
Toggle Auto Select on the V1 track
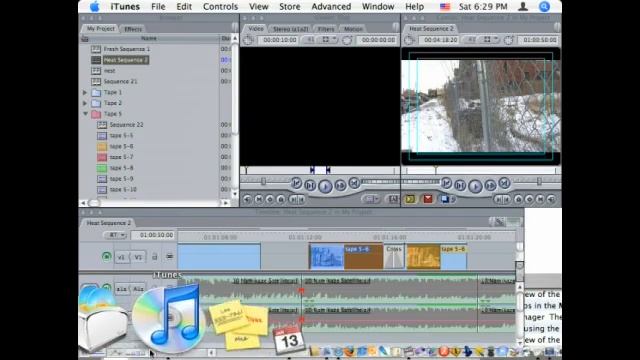click(169, 257)
